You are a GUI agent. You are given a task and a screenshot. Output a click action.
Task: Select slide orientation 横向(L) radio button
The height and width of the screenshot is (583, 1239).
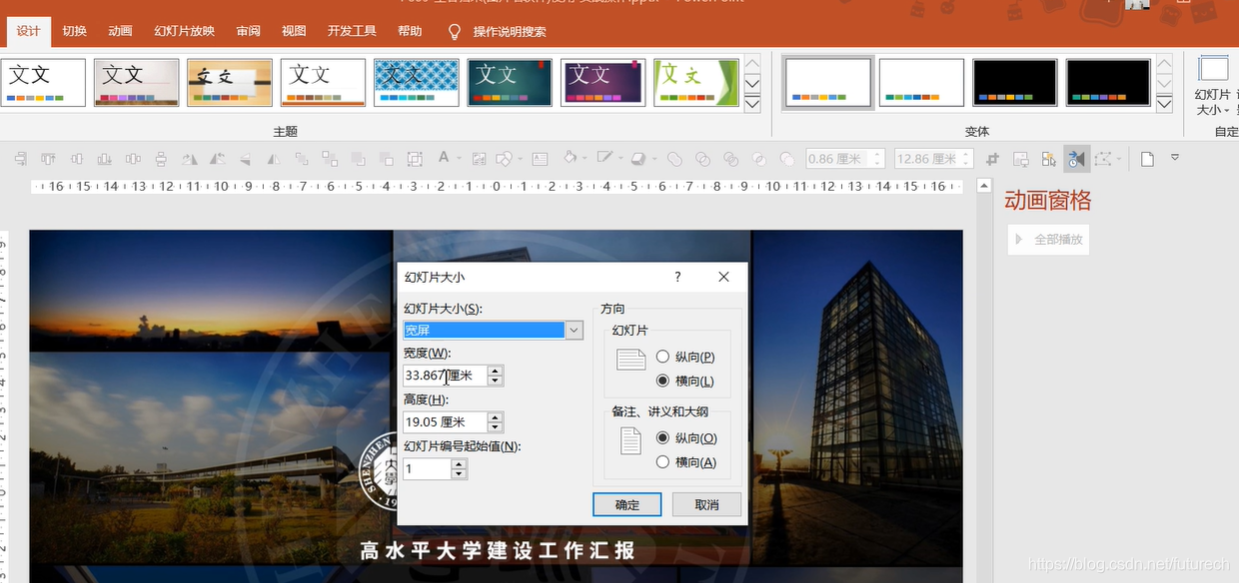point(662,381)
